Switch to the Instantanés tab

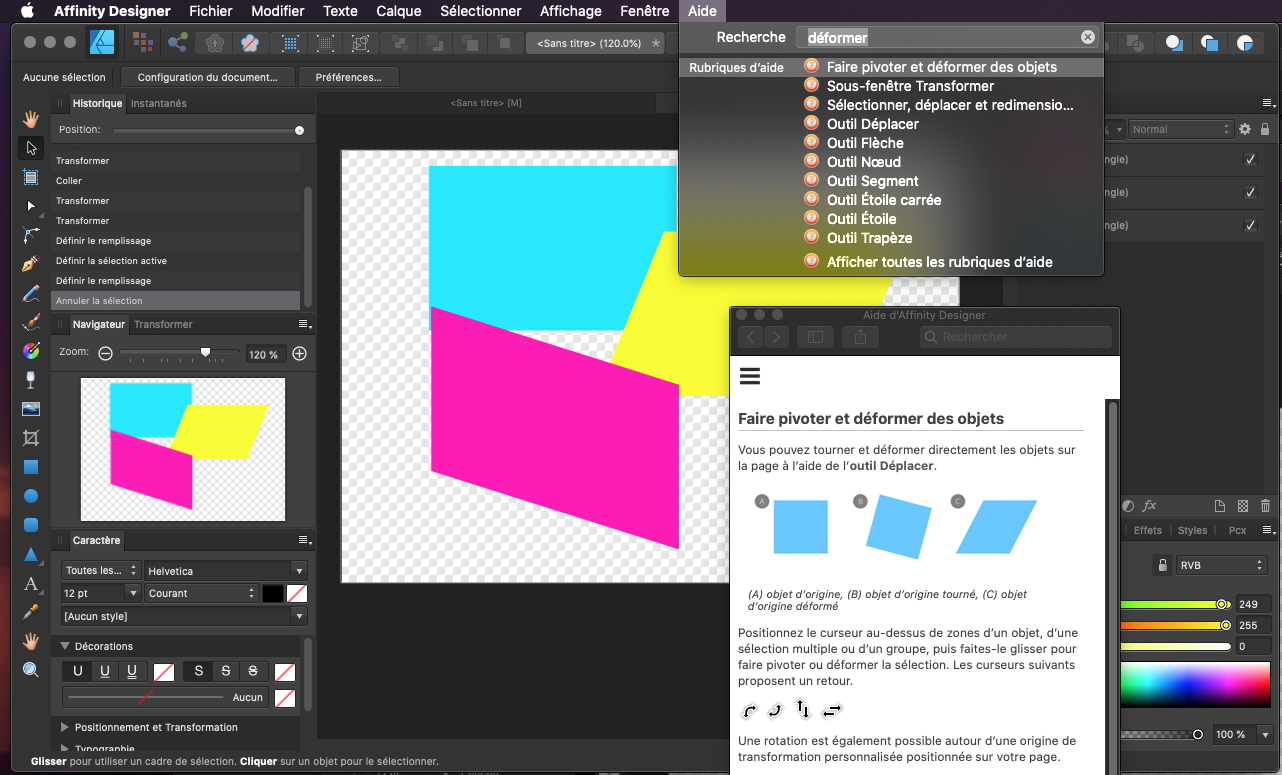point(159,103)
